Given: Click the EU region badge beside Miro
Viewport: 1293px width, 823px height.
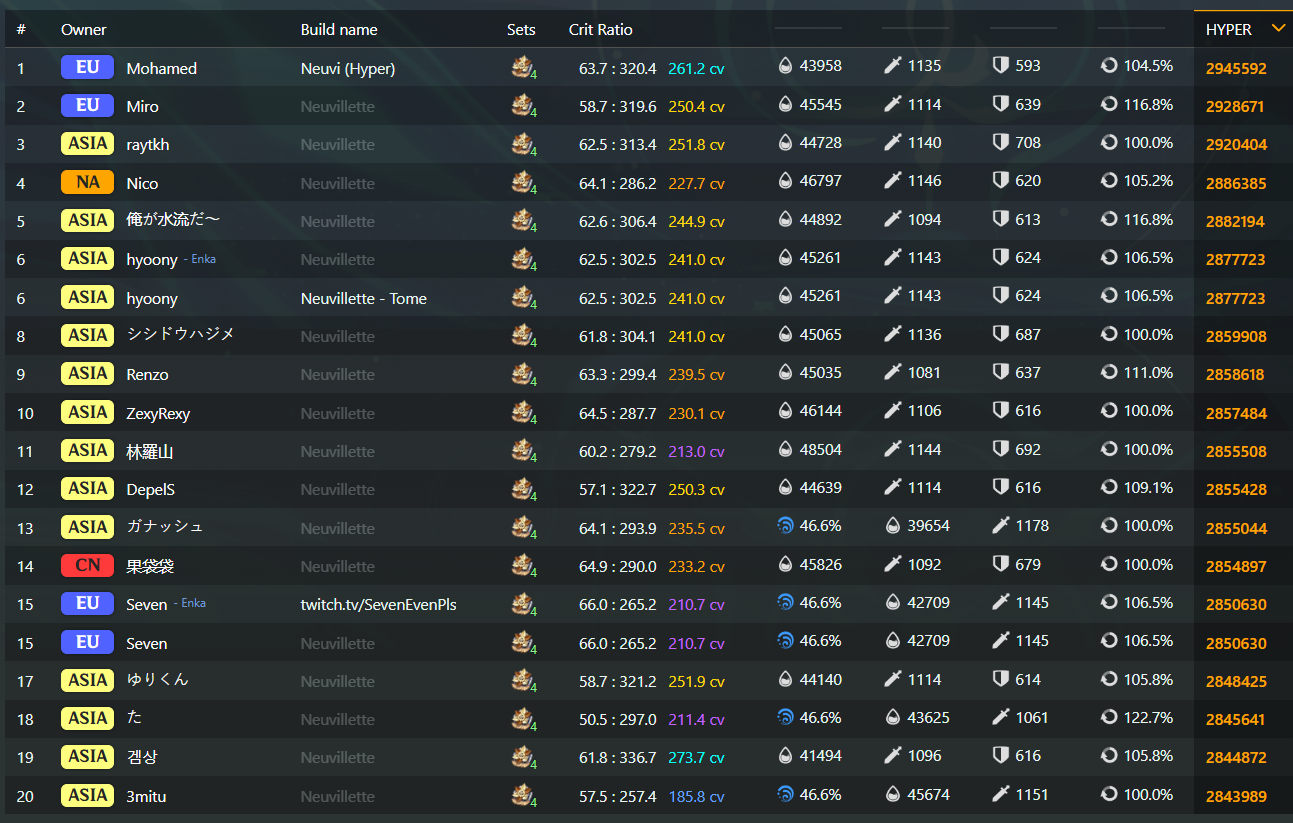Looking at the screenshot, I should (x=87, y=106).
